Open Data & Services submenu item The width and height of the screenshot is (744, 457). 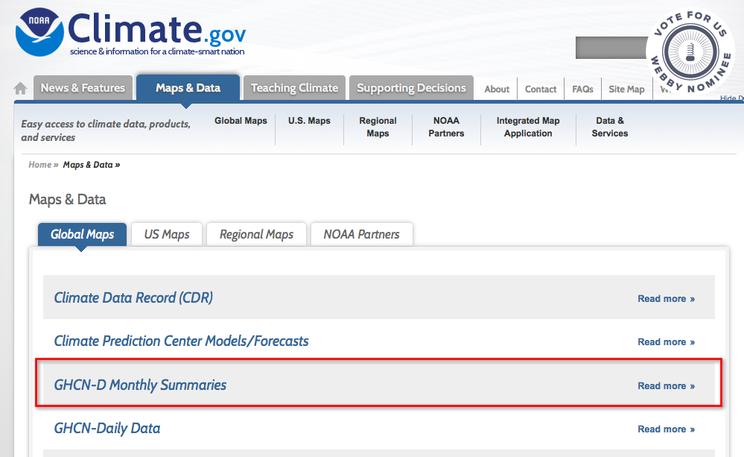coord(609,127)
